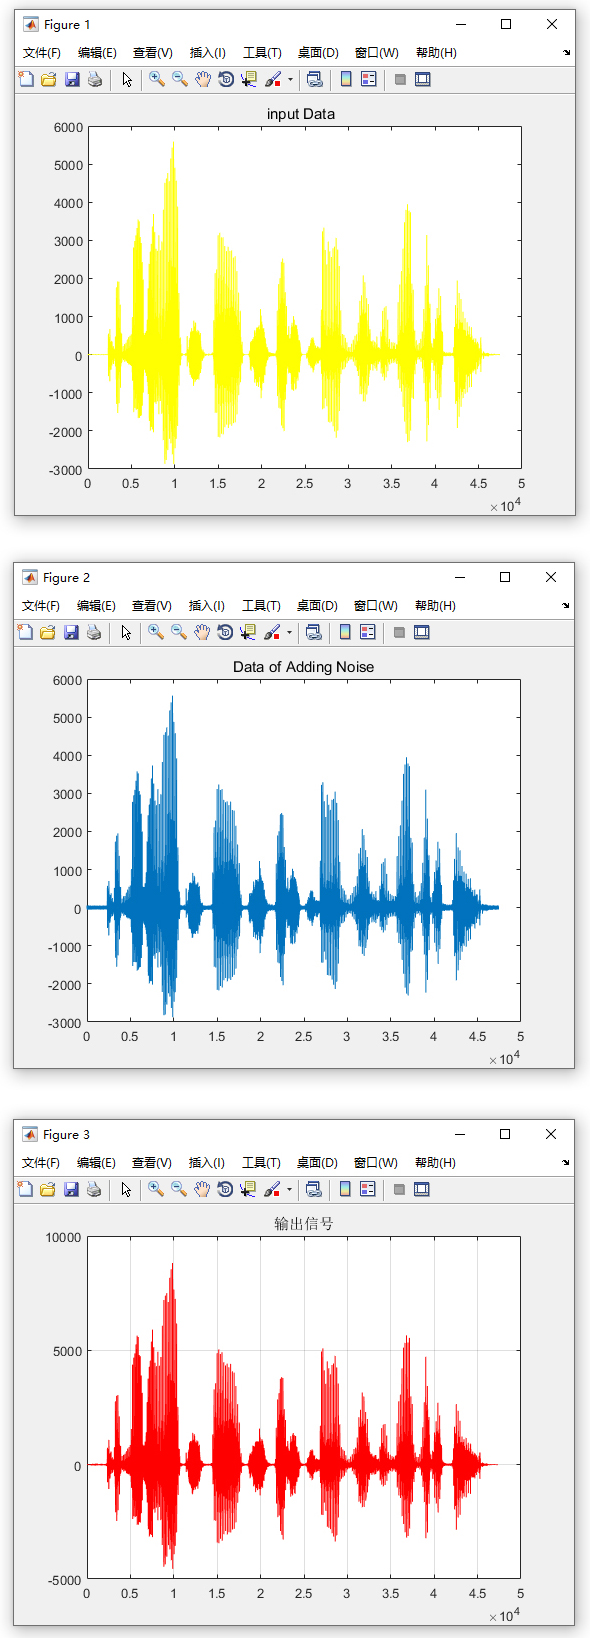Click Open File folder icon in Figure 2
590x1638 pixels.
pos(48,632)
